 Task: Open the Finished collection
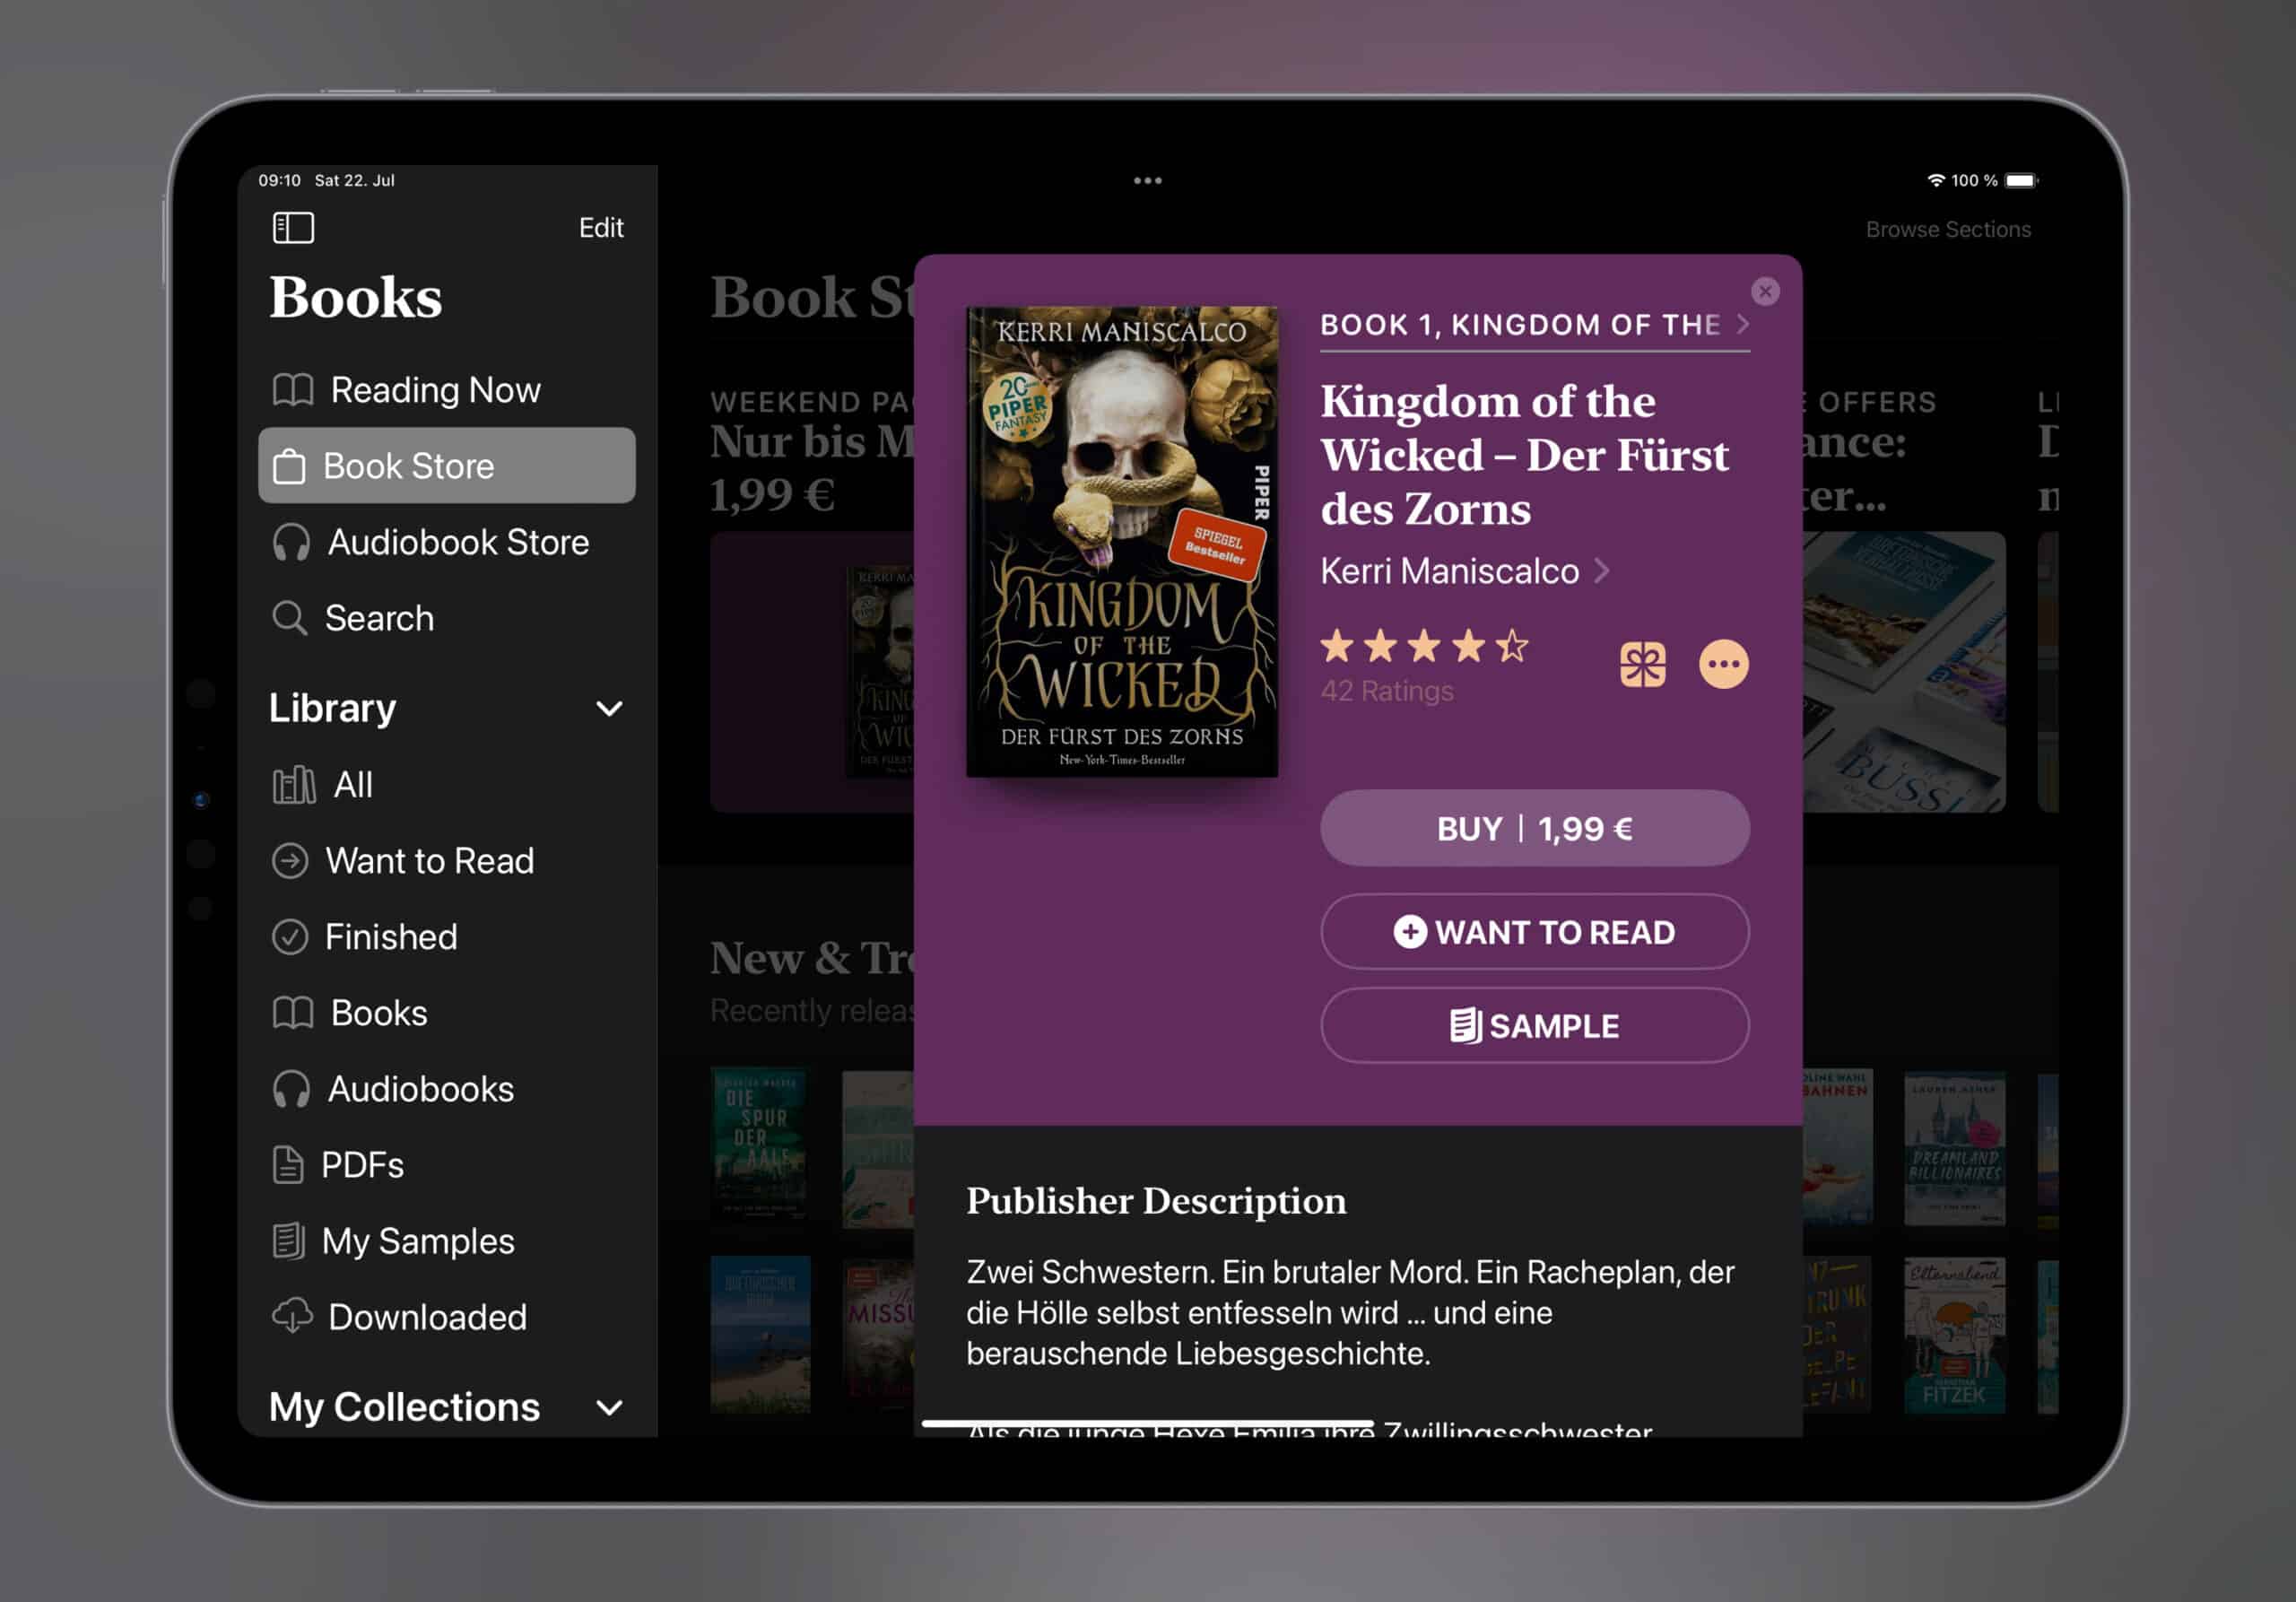[x=446, y=937]
